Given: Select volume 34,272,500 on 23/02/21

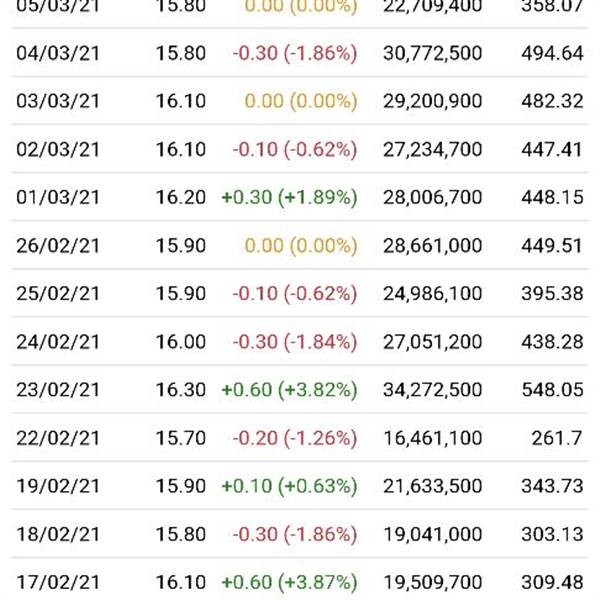Looking at the screenshot, I should 432,390.
